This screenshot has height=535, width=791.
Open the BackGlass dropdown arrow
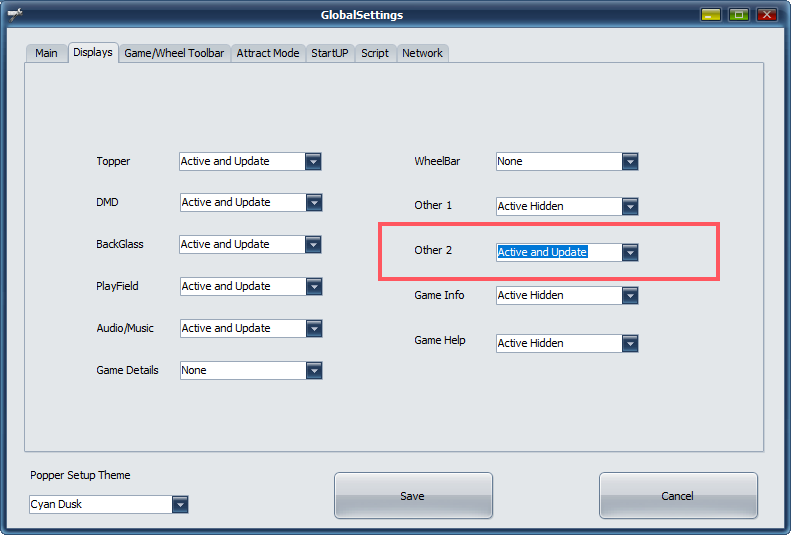click(x=313, y=245)
